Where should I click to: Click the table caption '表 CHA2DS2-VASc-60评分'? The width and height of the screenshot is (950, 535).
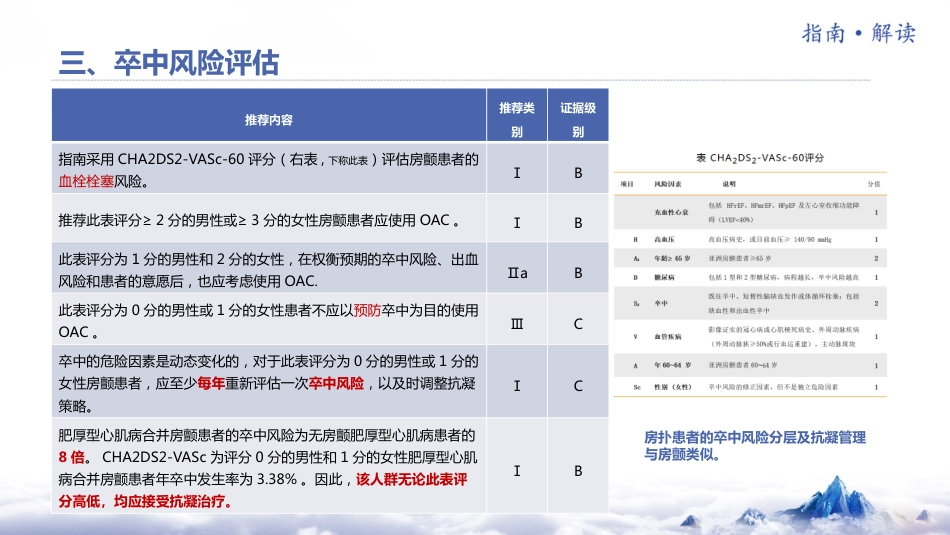tap(760, 158)
